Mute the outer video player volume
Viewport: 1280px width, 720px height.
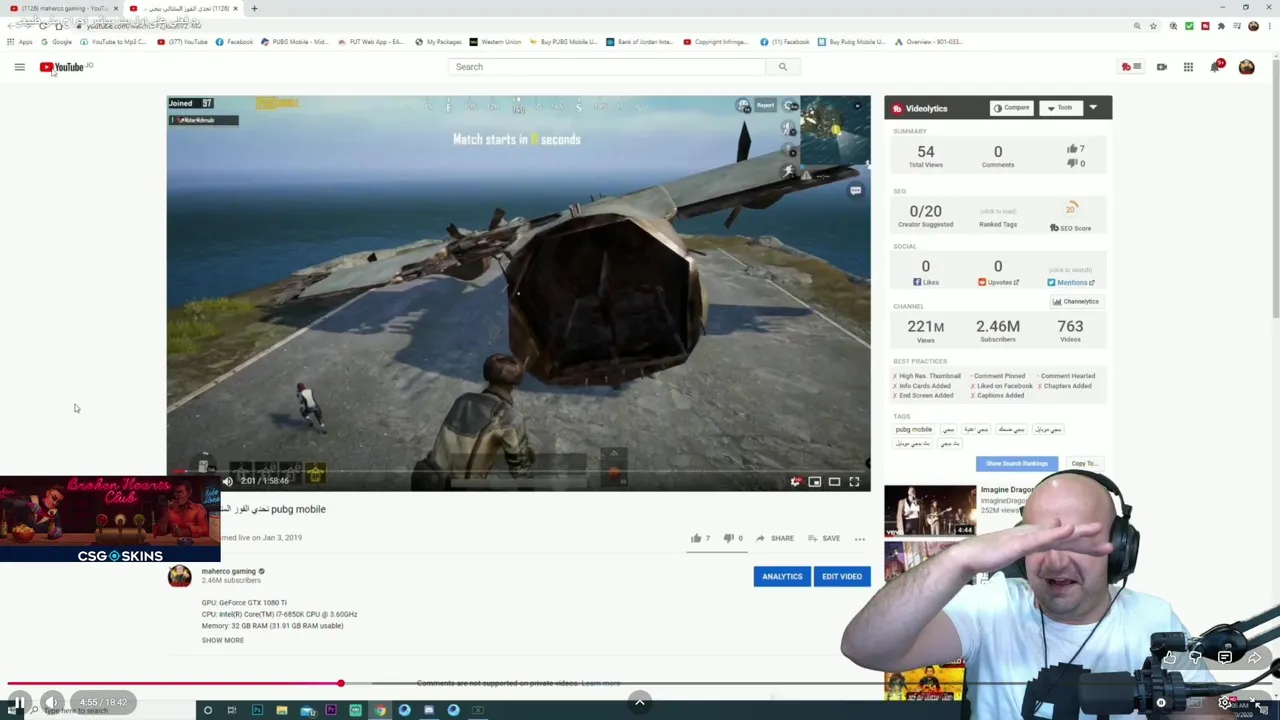click(x=52, y=703)
